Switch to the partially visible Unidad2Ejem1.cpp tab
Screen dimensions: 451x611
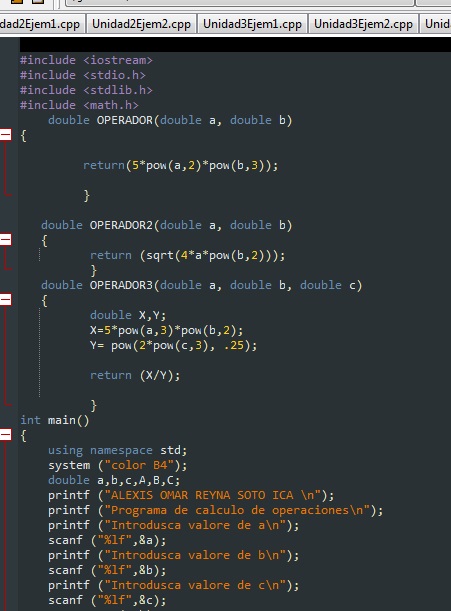(x=42, y=24)
